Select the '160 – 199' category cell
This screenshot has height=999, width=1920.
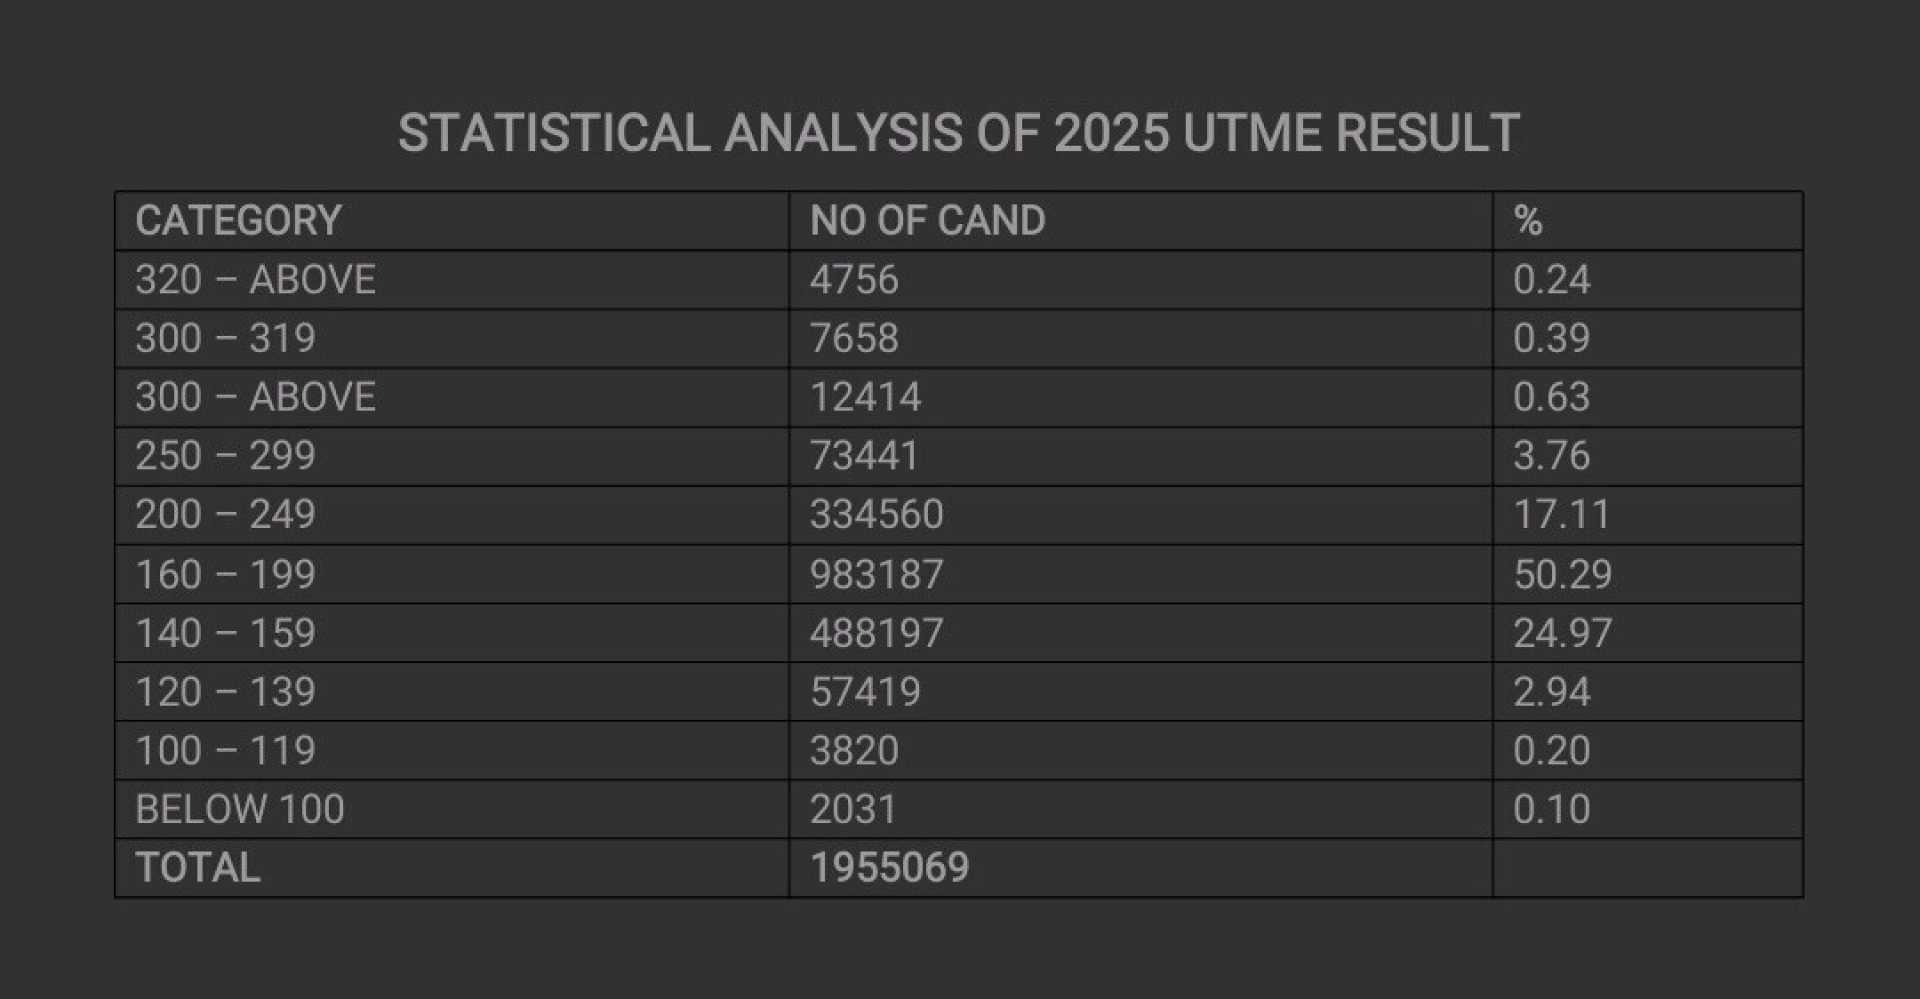pyautogui.click(x=225, y=575)
